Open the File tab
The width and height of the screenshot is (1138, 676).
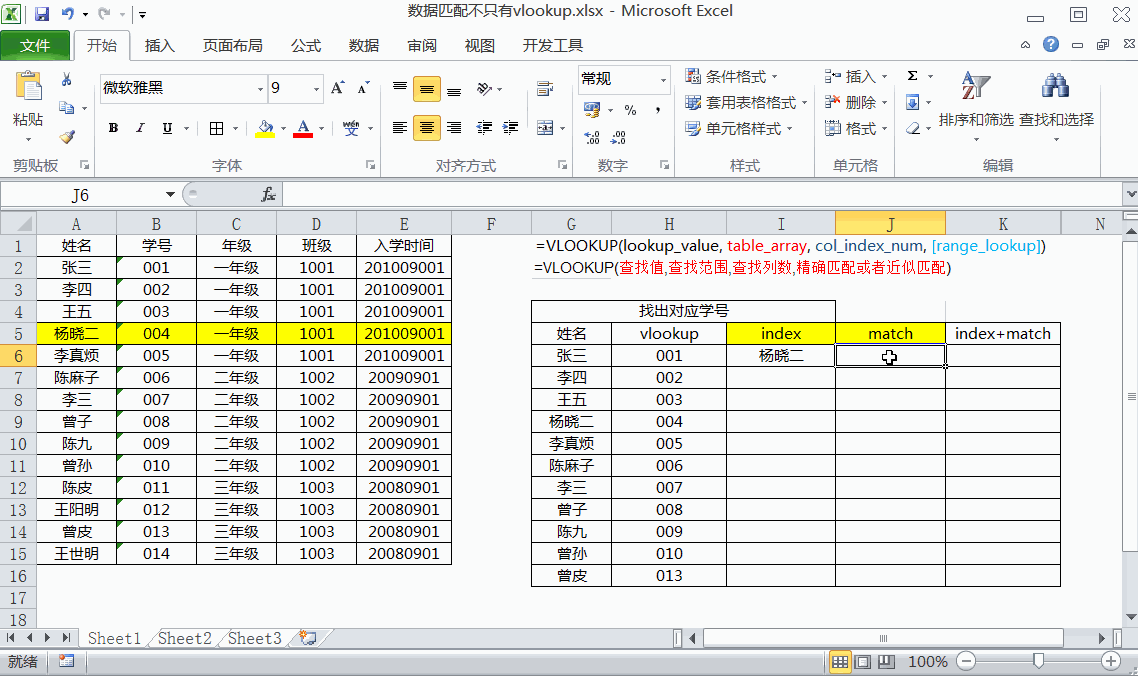tap(35, 45)
